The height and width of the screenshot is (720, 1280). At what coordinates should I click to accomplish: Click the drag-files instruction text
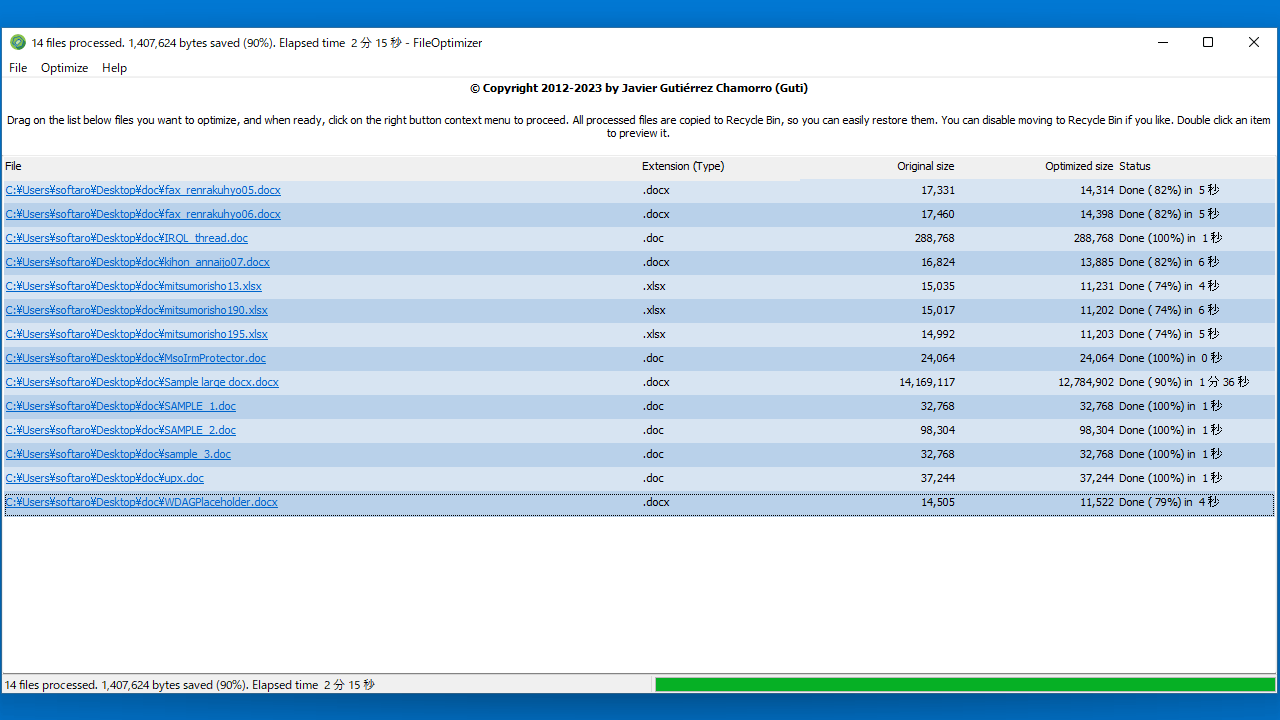[x=639, y=126]
